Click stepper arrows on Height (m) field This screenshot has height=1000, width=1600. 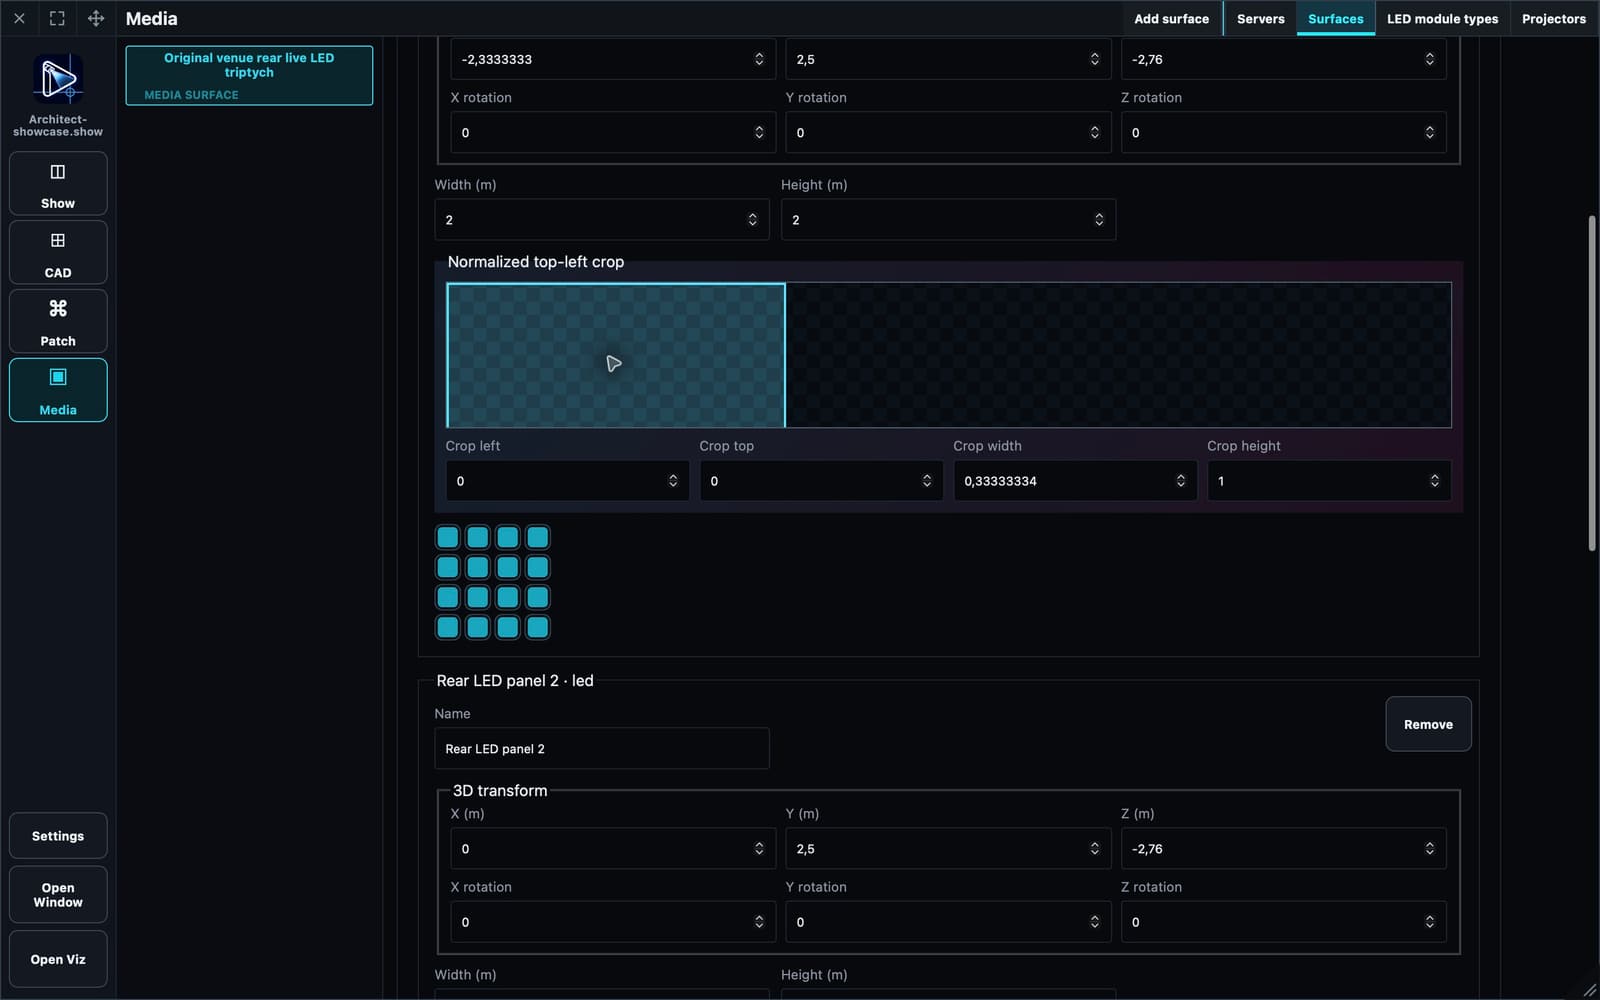1099,220
